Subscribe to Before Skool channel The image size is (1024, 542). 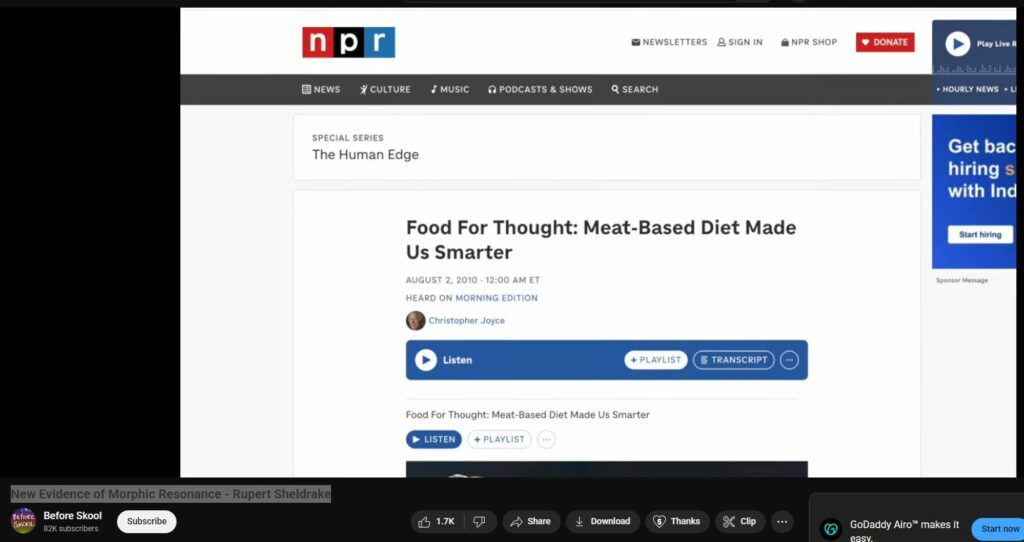[x=146, y=521]
